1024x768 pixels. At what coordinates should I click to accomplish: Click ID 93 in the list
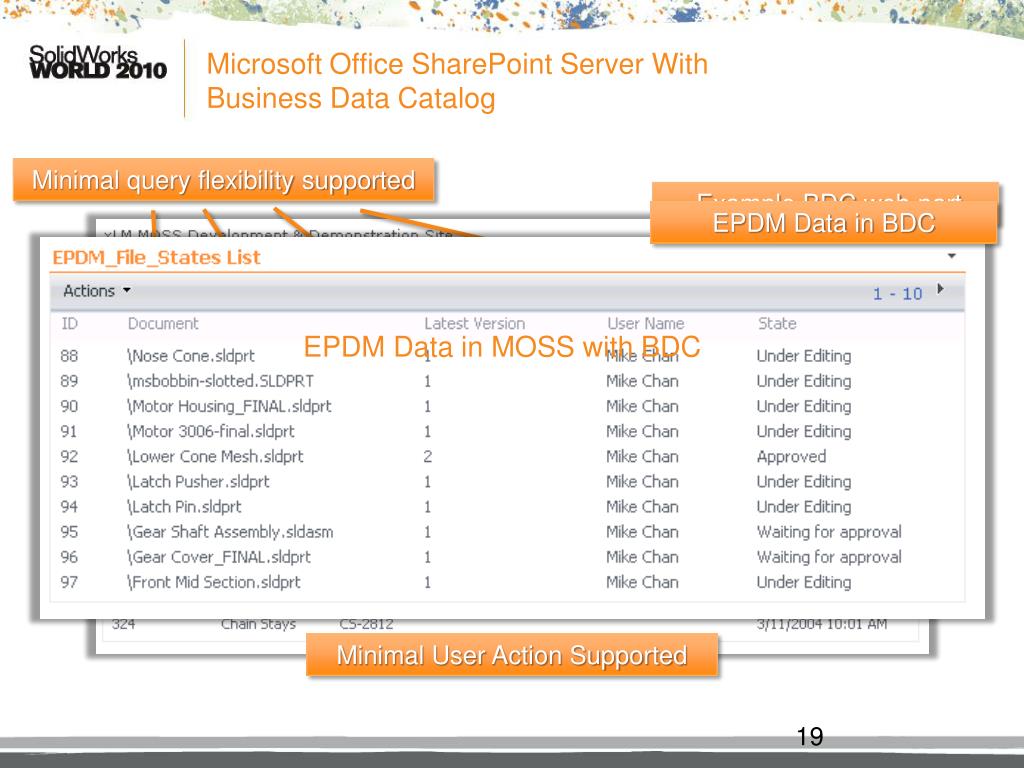coord(69,482)
